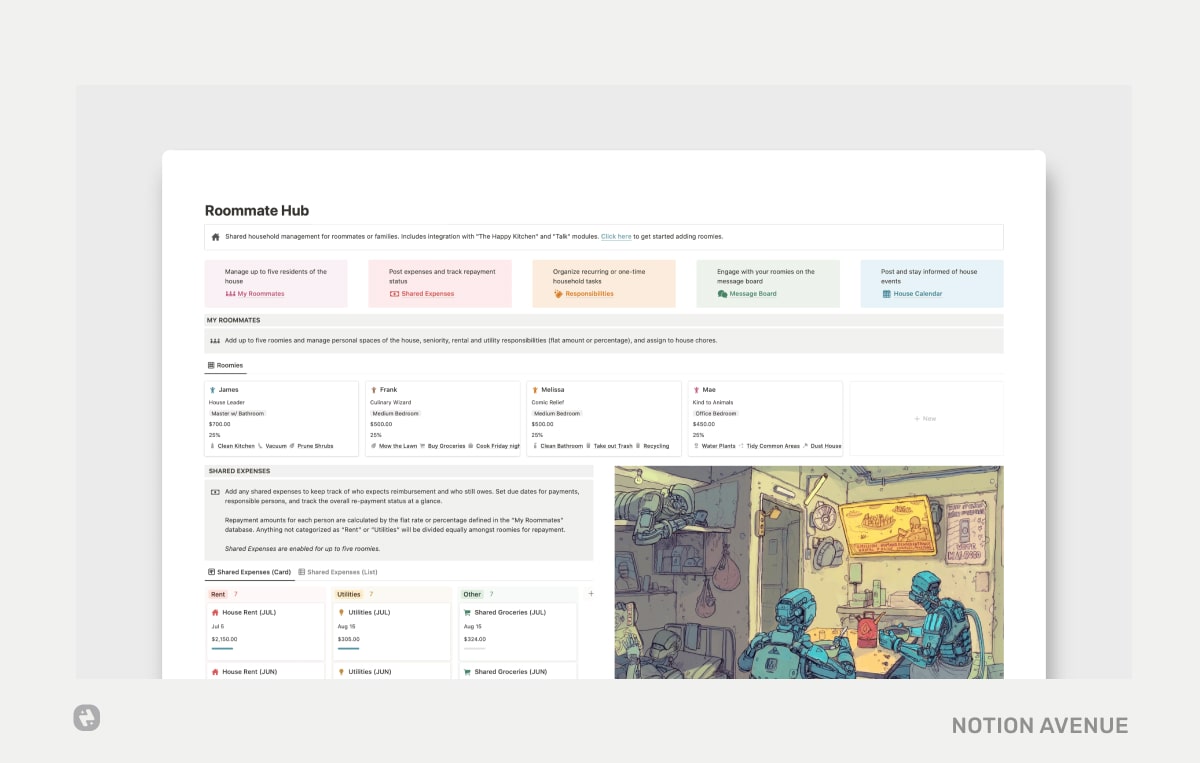1200x763 pixels.
Task: Click the My Roommates people icon
Action: (x=230, y=294)
